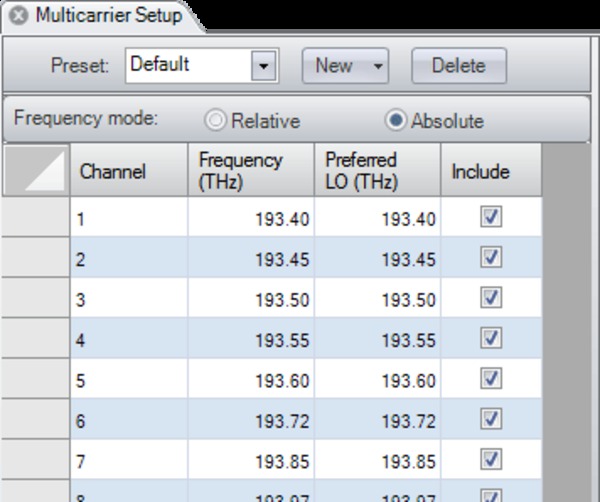Close the Multicarrier Setup tab
Screen dimensions: 600x502
point(18,16)
